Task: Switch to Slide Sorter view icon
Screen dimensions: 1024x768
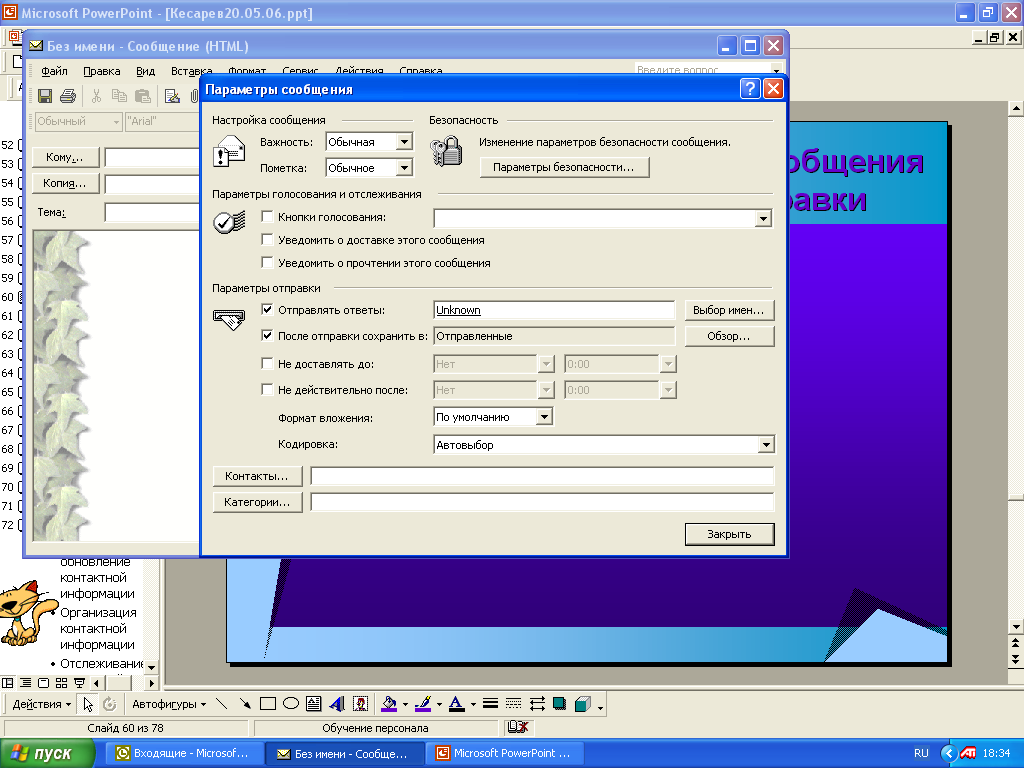Action: 61,683
